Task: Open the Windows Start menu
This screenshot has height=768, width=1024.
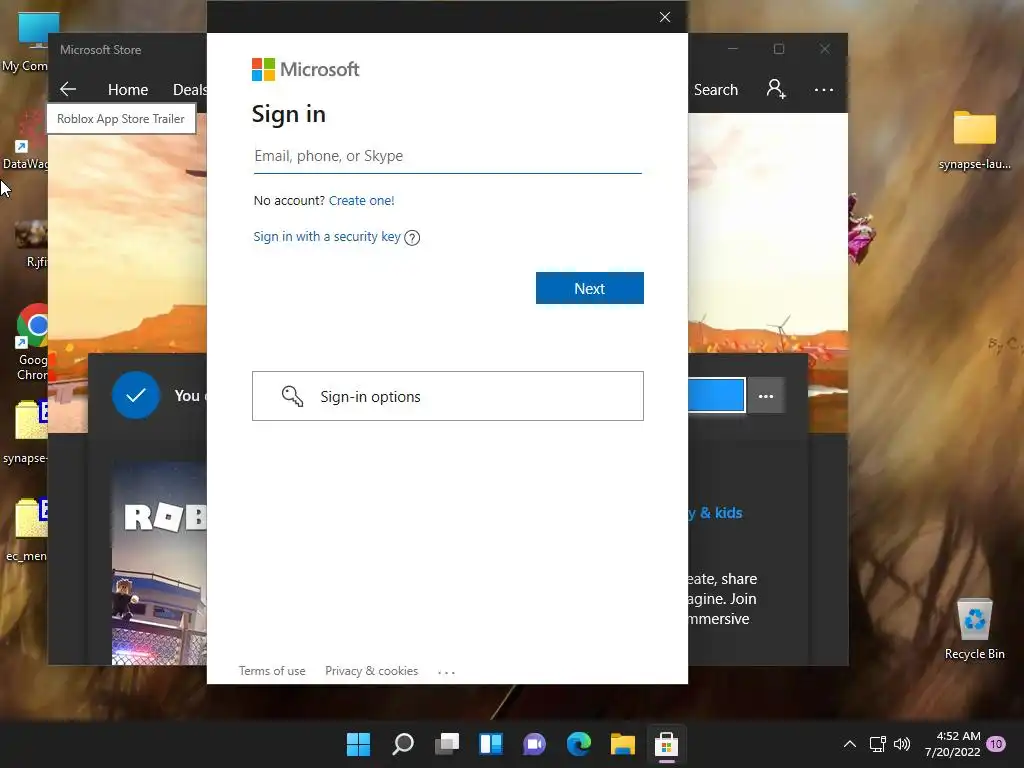Action: 358,744
